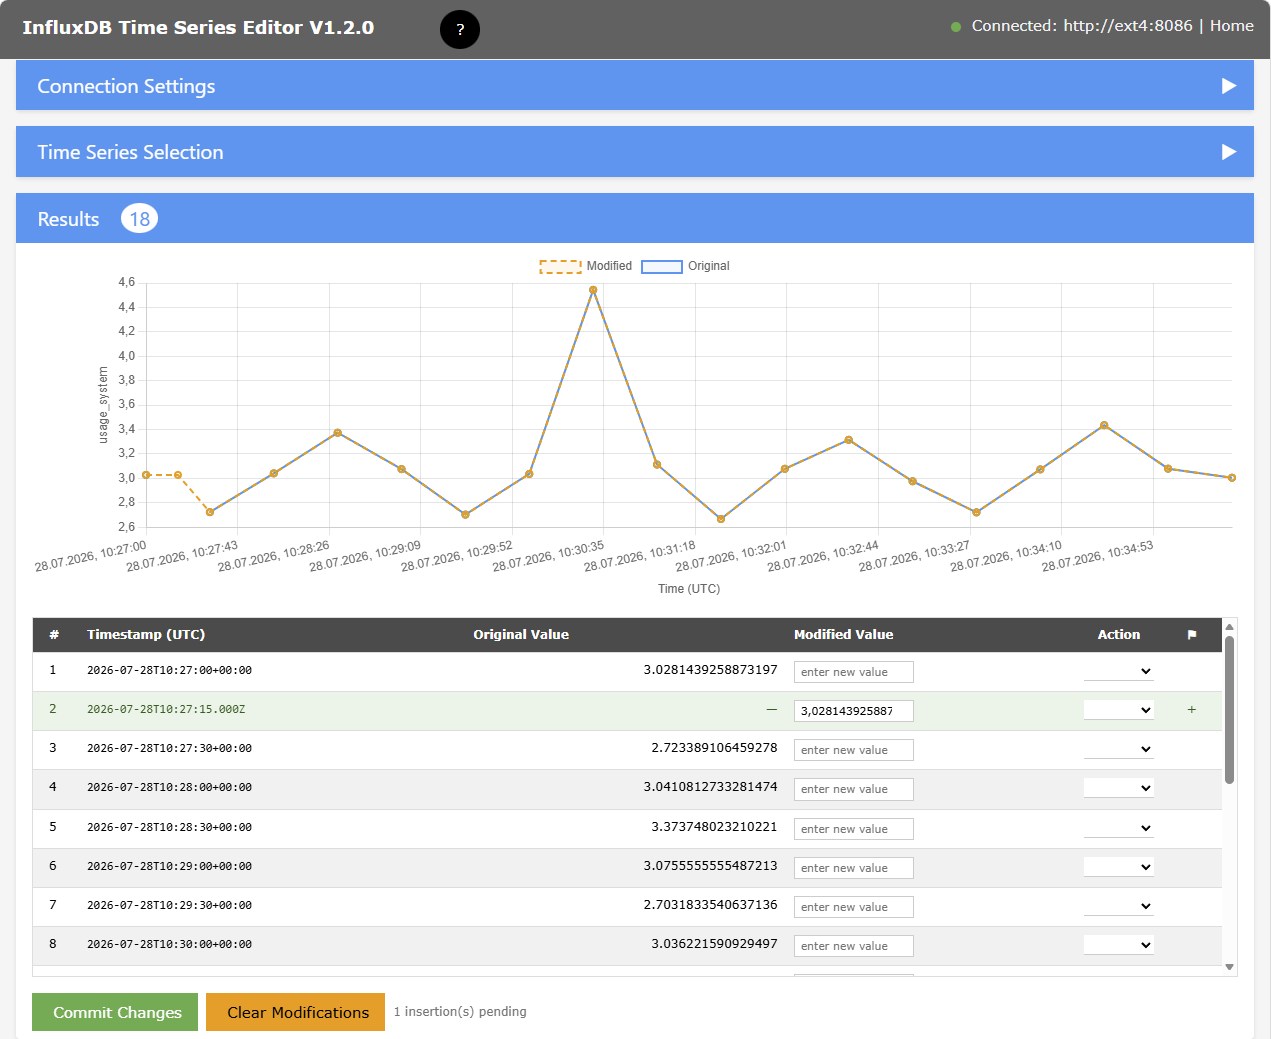Toggle the Modified legend series

(x=586, y=266)
